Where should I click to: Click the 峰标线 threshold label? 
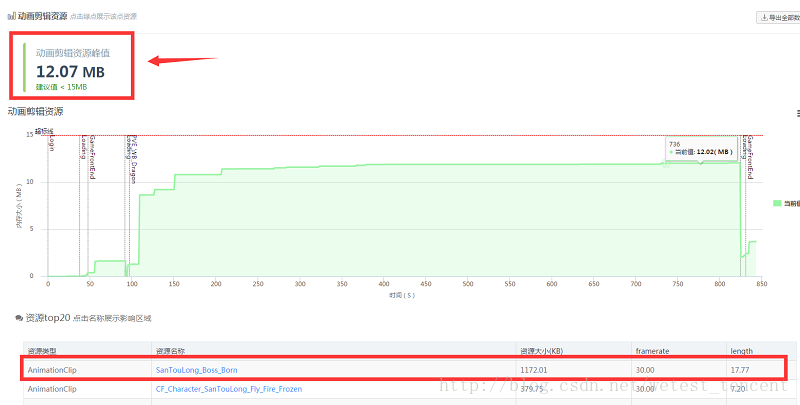coord(44,132)
